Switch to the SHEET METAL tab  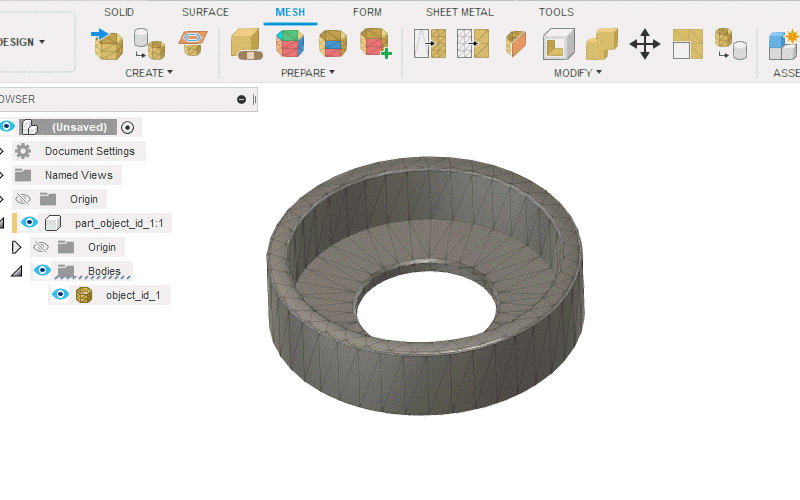point(460,12)
